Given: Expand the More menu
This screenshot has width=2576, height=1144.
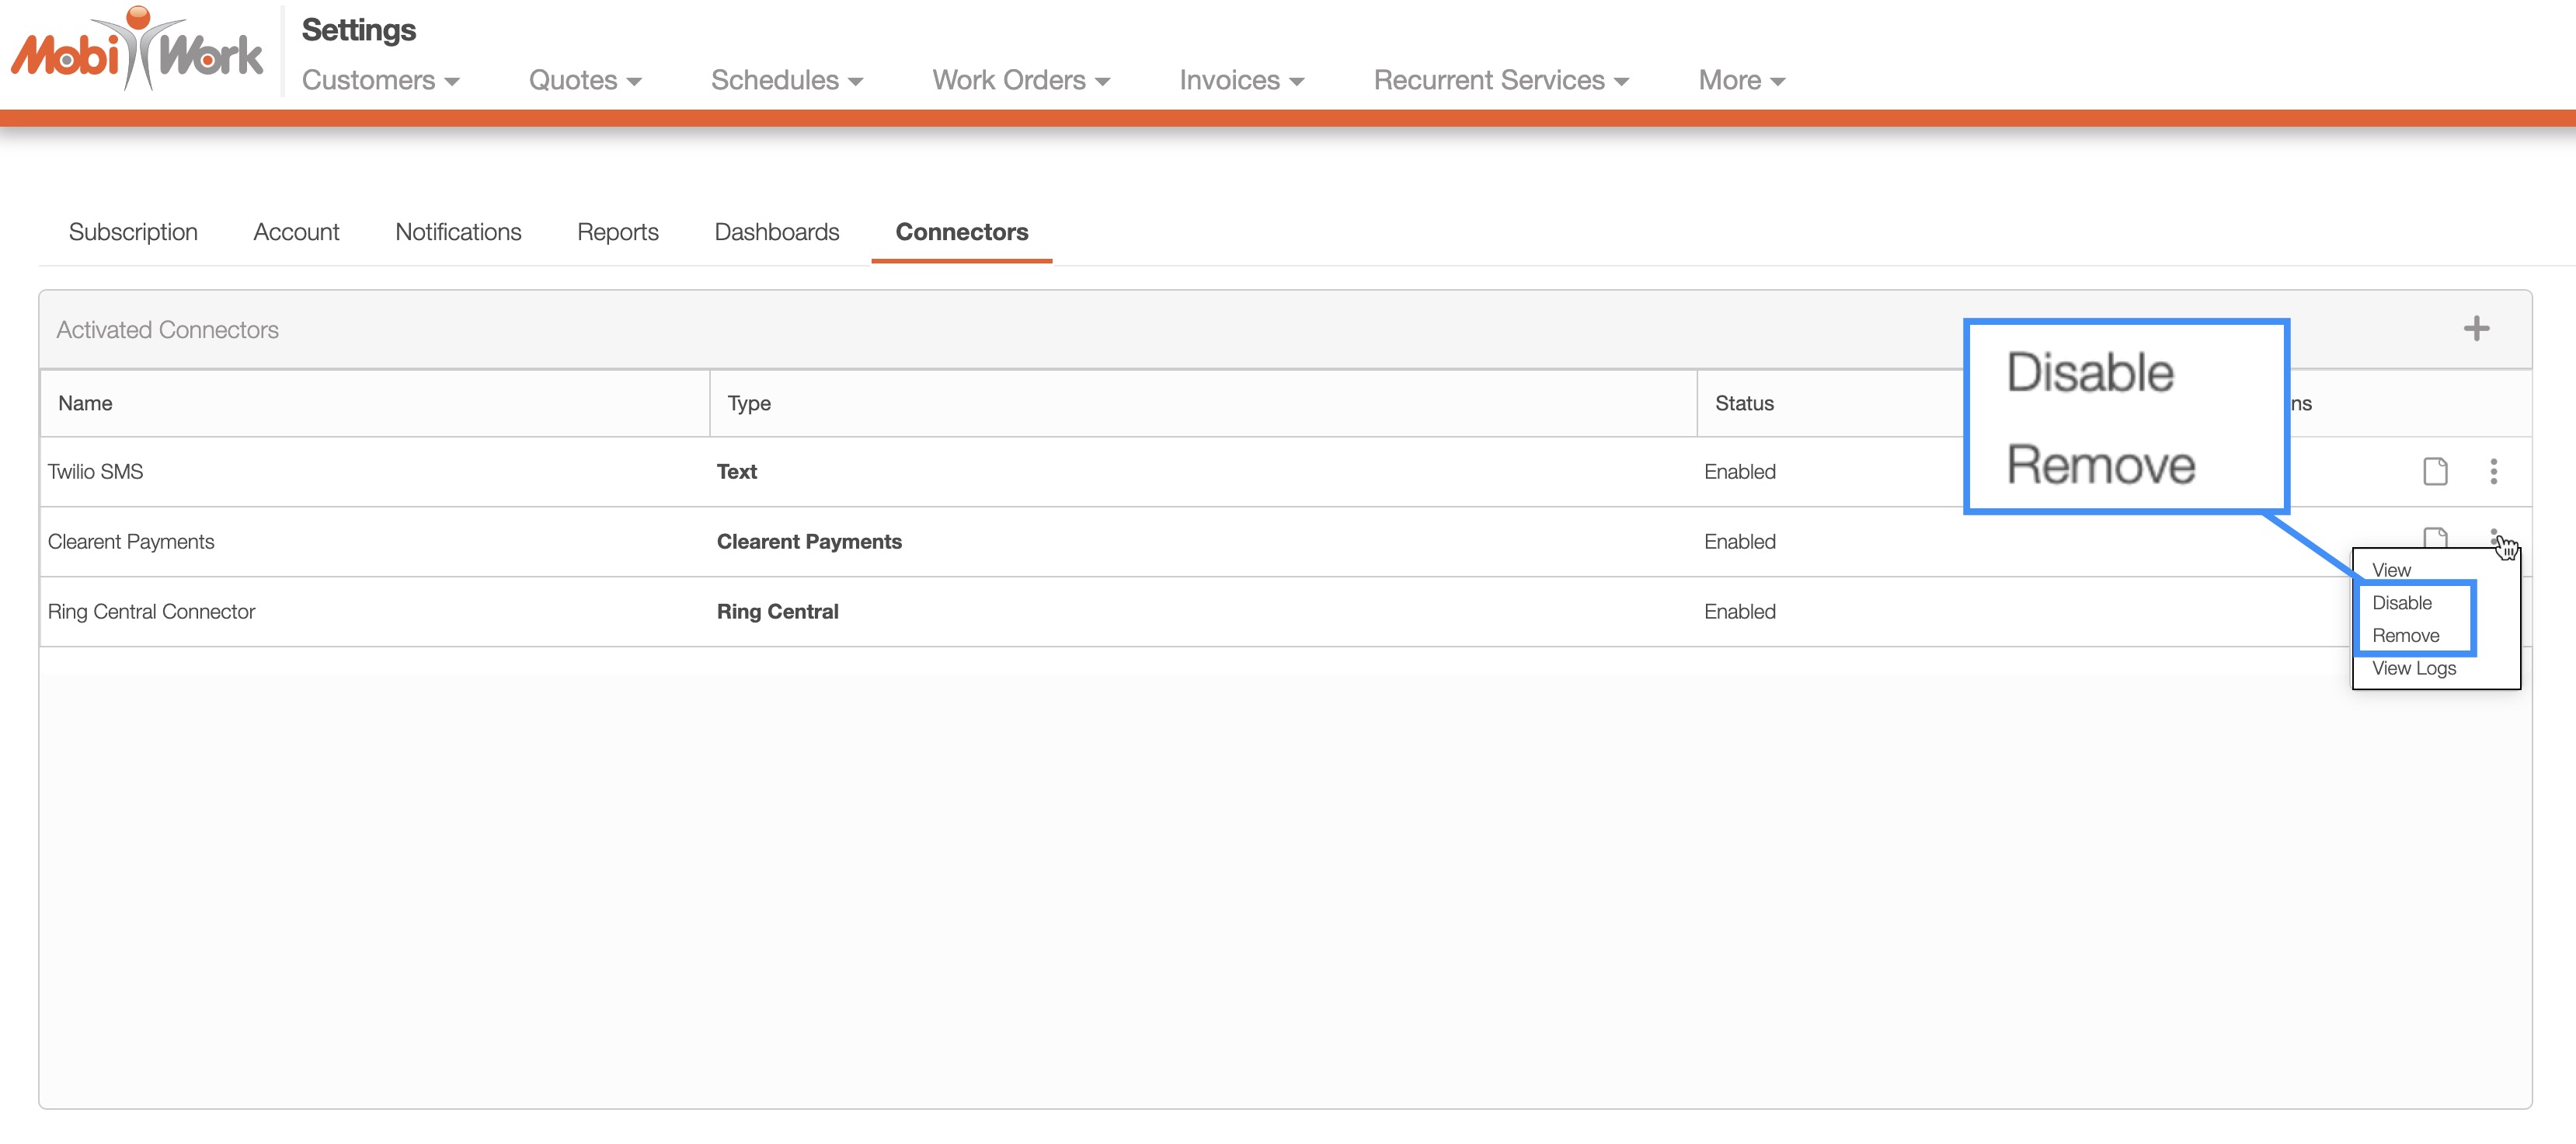Looking at the screenshot, I should 1741,80.
